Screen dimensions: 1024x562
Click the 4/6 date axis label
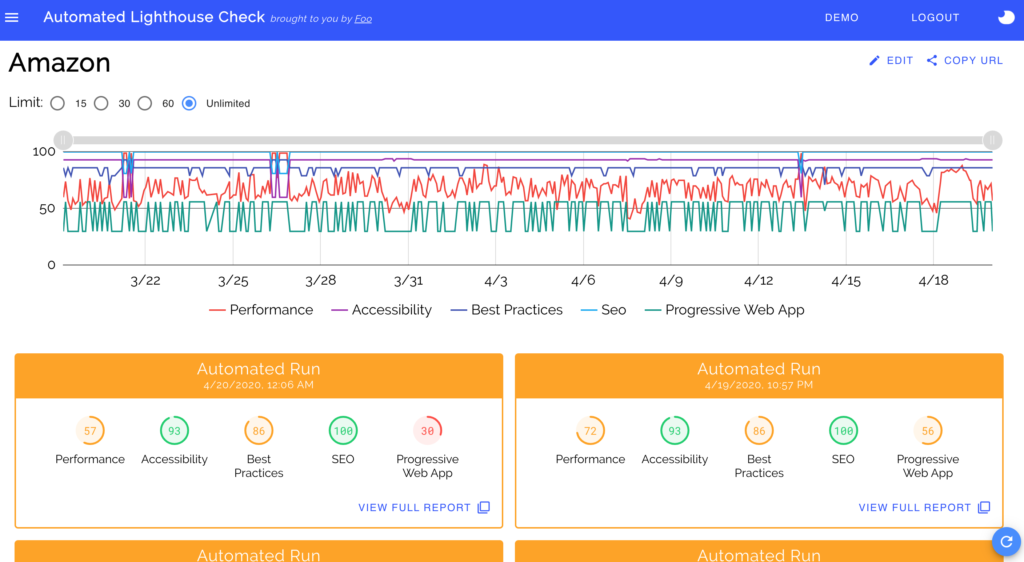(x=583, y=281)
